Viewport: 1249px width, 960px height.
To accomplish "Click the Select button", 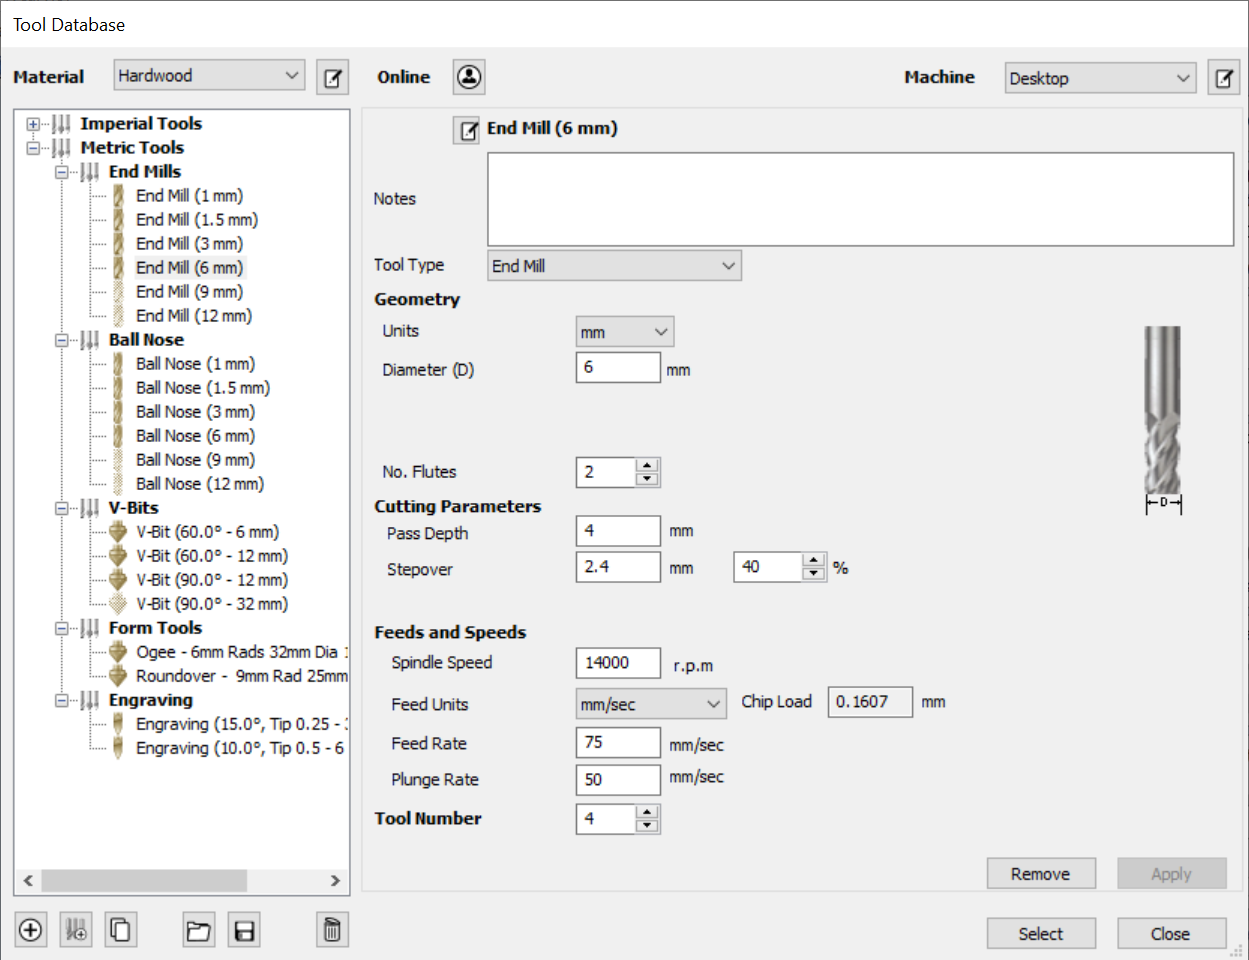I will click(1040, 933).
